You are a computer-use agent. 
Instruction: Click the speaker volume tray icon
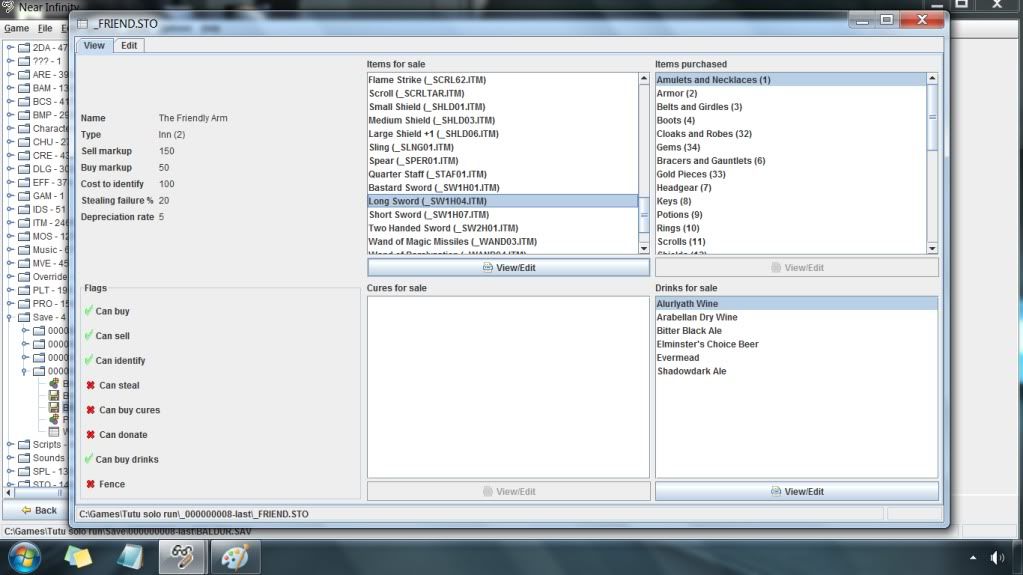coord(996,557)
